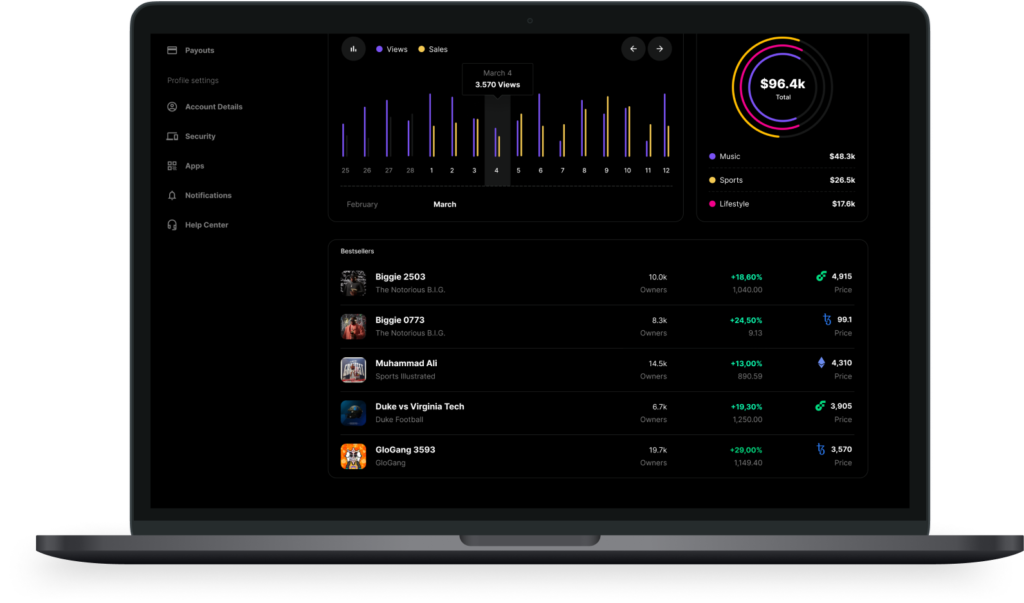The width and height of the screenshot is (1024, 603).
Task: Click the Lifestyle $17.6k value
Action: [843, 204]
